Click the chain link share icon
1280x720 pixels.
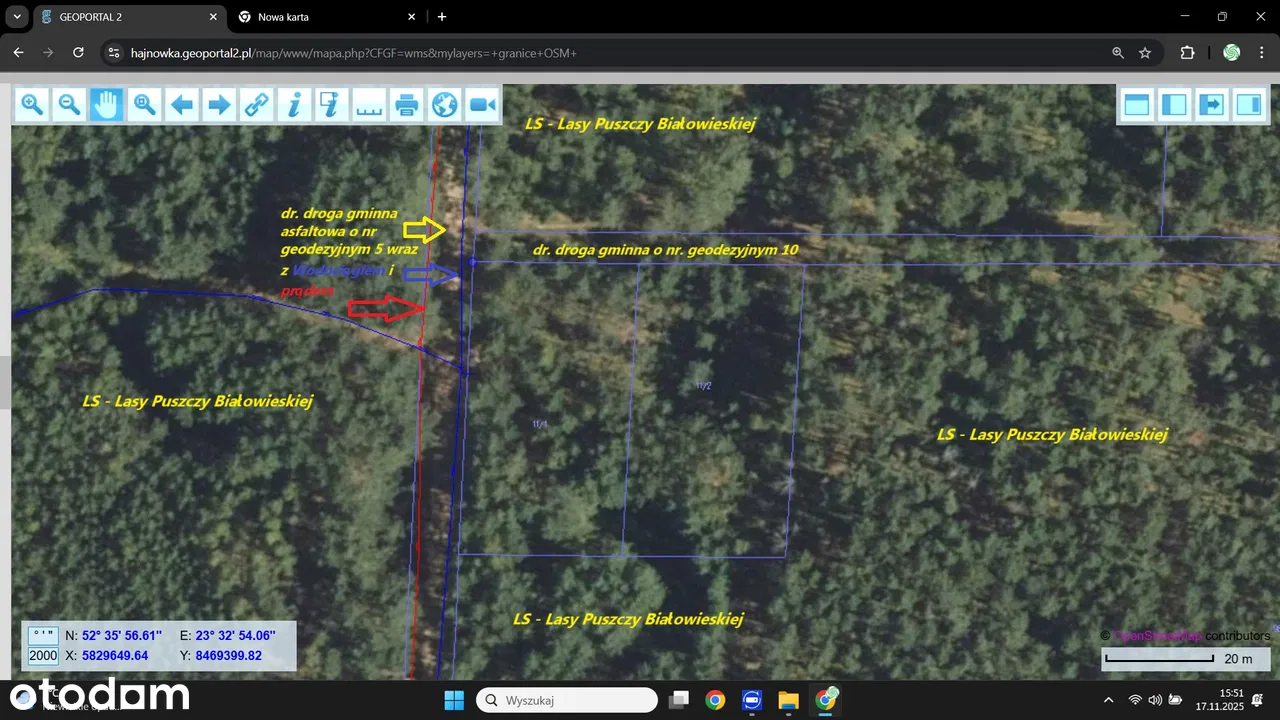click(257, 104)
